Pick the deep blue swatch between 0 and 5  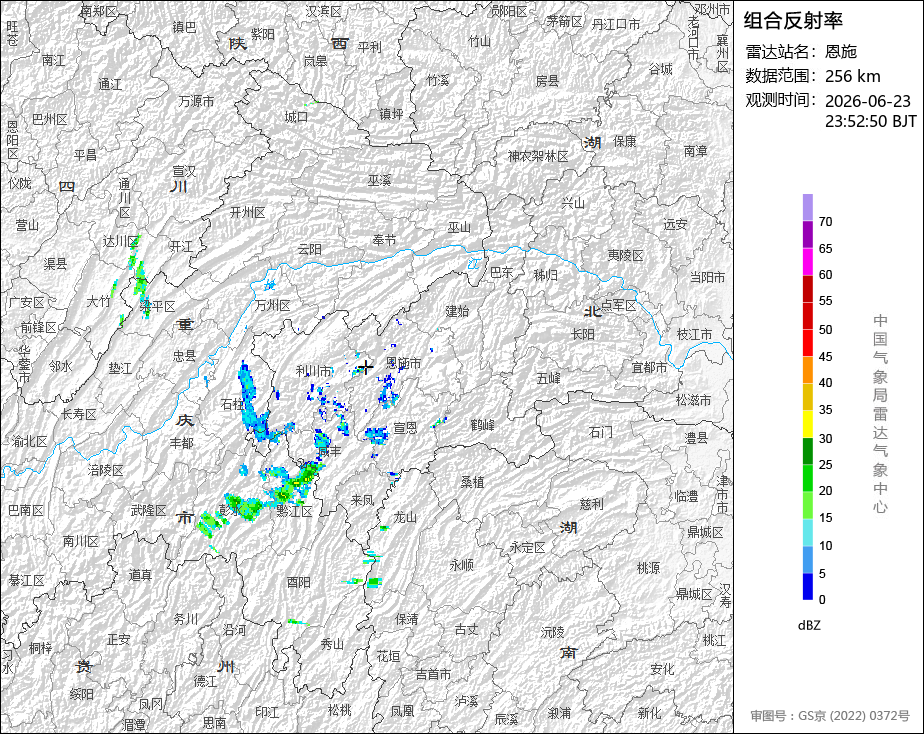click(808, 586)
